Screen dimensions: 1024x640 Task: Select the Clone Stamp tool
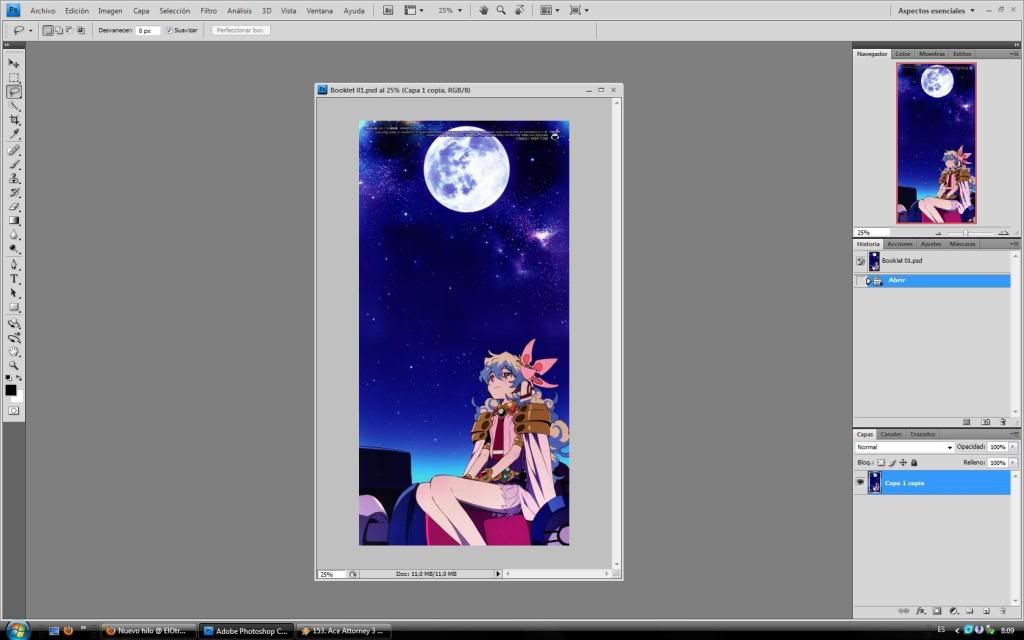pos(14,178)
